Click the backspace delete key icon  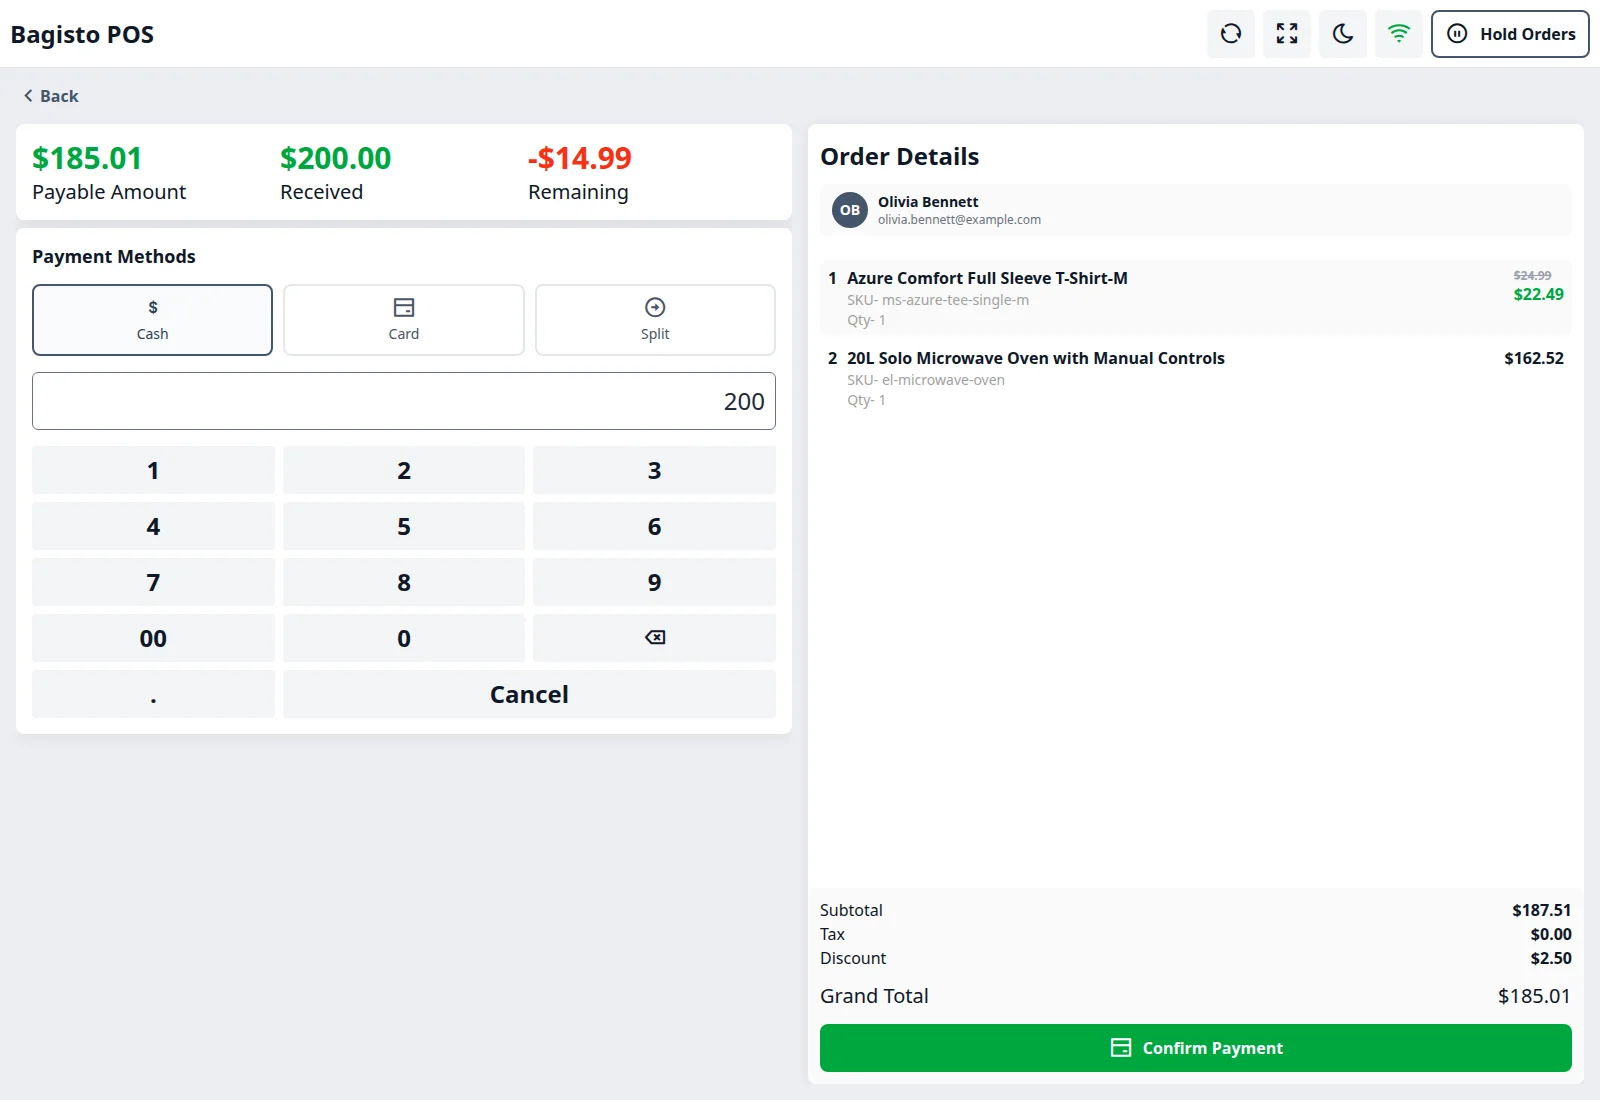point(654,638)
